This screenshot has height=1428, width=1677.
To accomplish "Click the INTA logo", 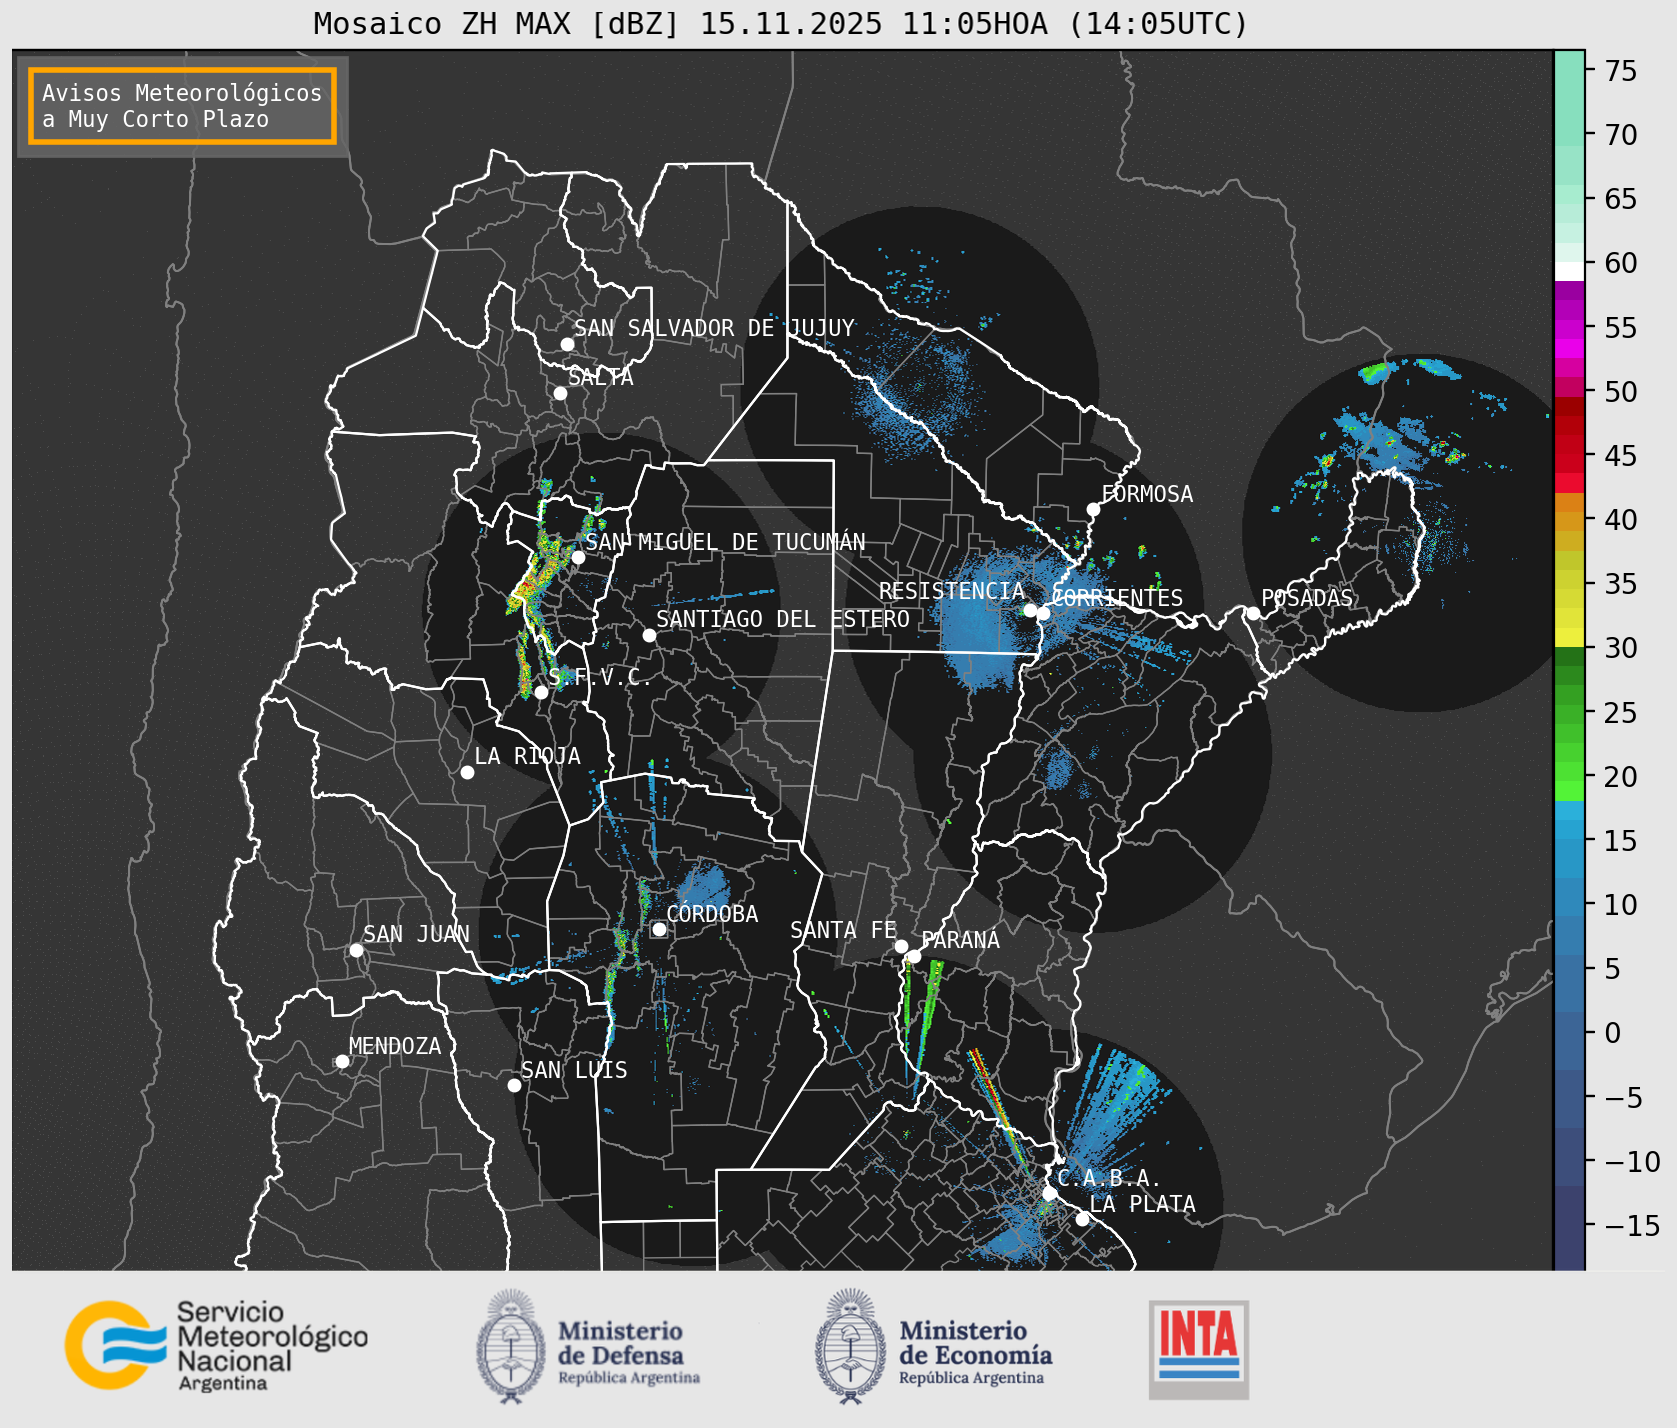I will (1199, 1349).
